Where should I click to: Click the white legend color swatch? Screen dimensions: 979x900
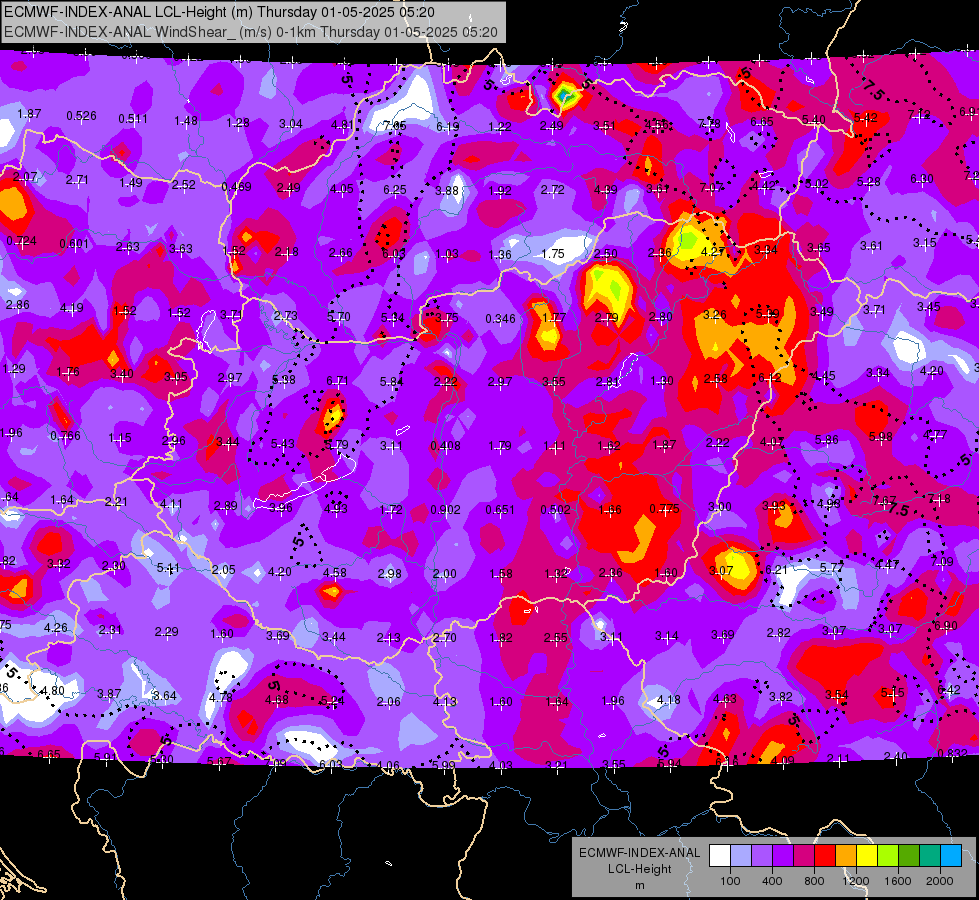[720, 855]
